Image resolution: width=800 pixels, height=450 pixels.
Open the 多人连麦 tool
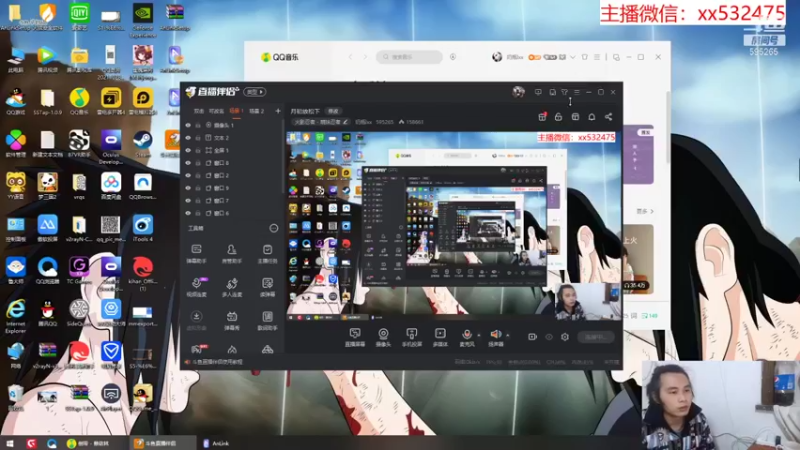[232, 287]
